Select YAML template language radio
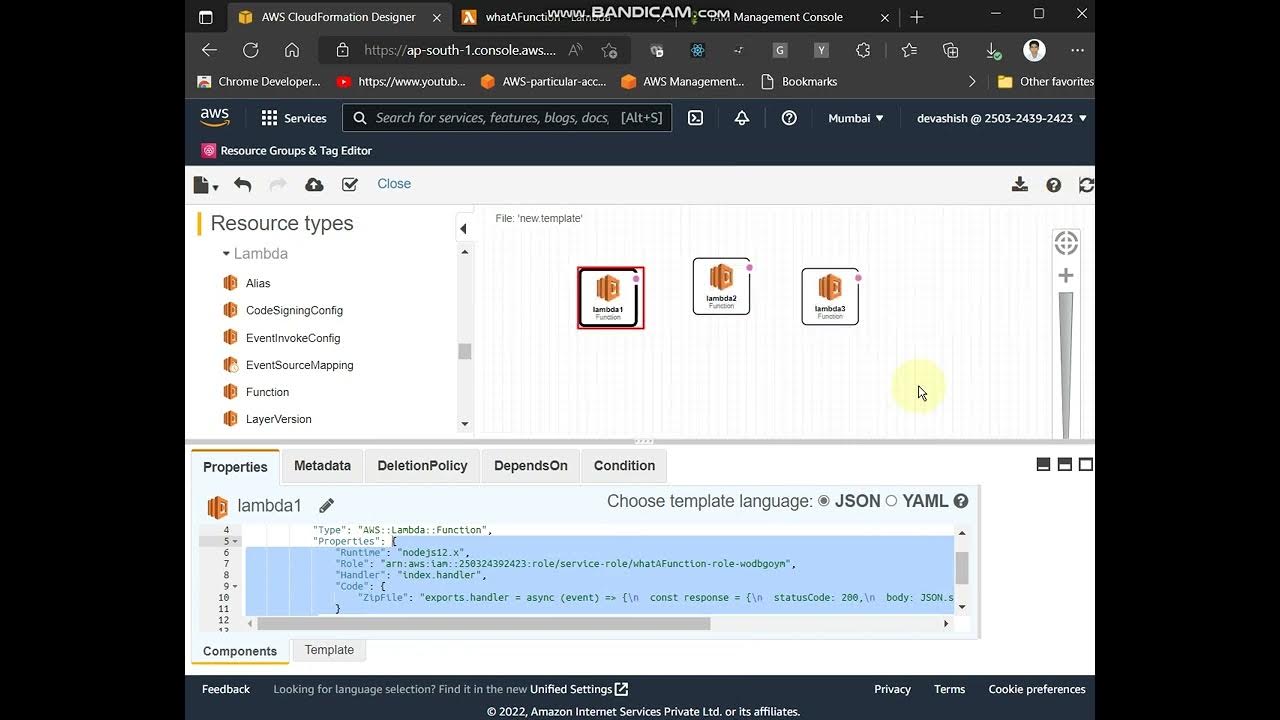The width and height of the screenshot is (1280, 720). coord(891,501)
